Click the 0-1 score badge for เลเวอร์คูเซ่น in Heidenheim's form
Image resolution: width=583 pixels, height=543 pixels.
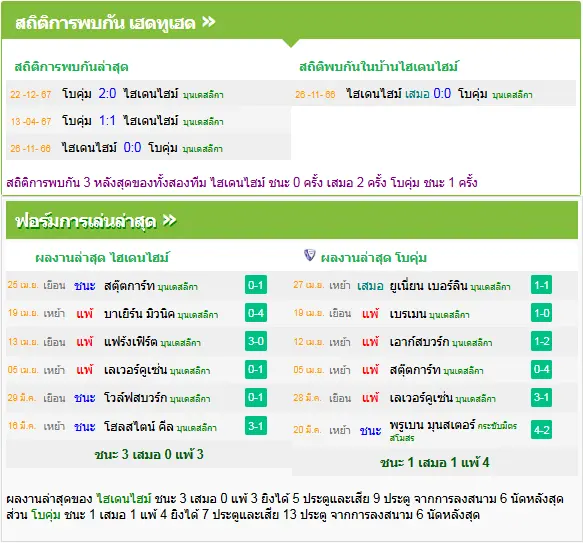pyautogui.click(x=256, y=369)
